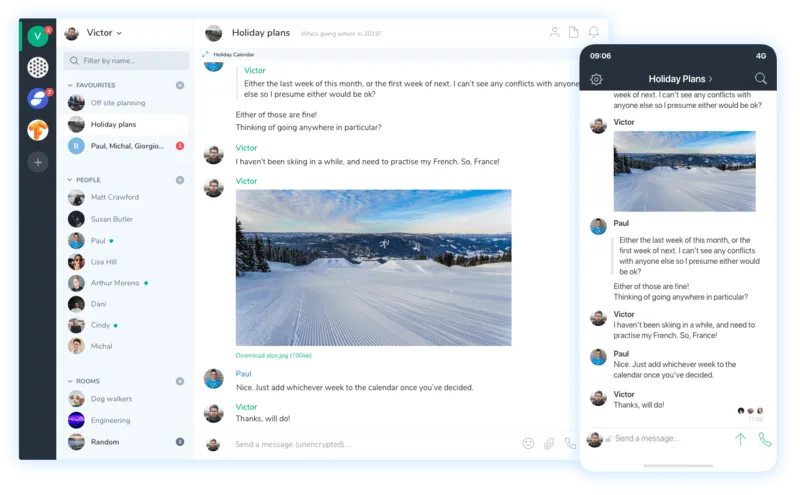Open the Off site planning room
The width and height of the screenshot is (800, 495).
click(118, 103)
